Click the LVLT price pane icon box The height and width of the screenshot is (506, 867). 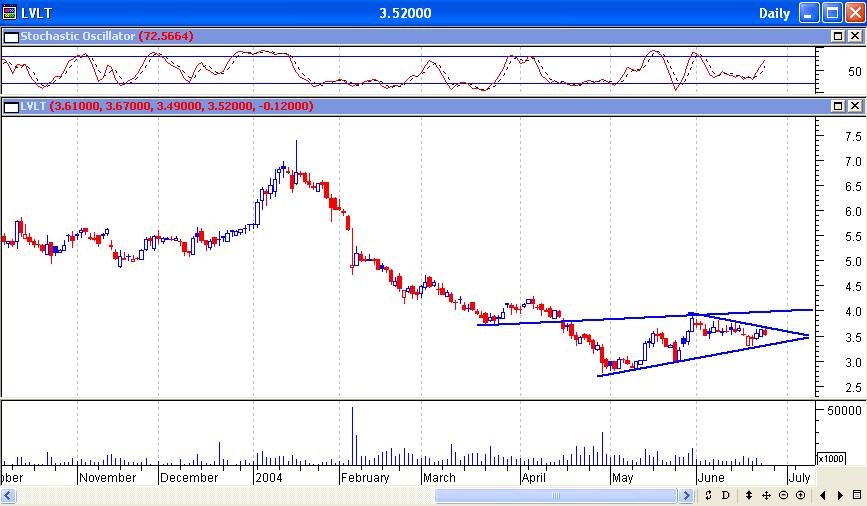click(11, 107)
